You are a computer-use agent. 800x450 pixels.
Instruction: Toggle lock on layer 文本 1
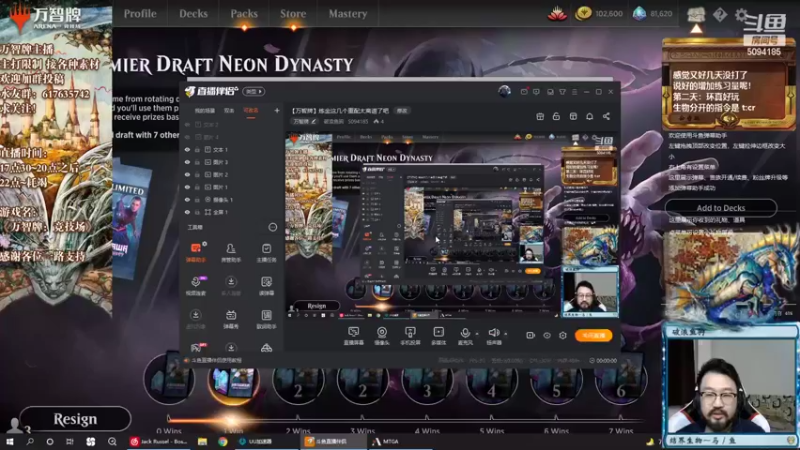pyautogui.click(x=197, y=149)
